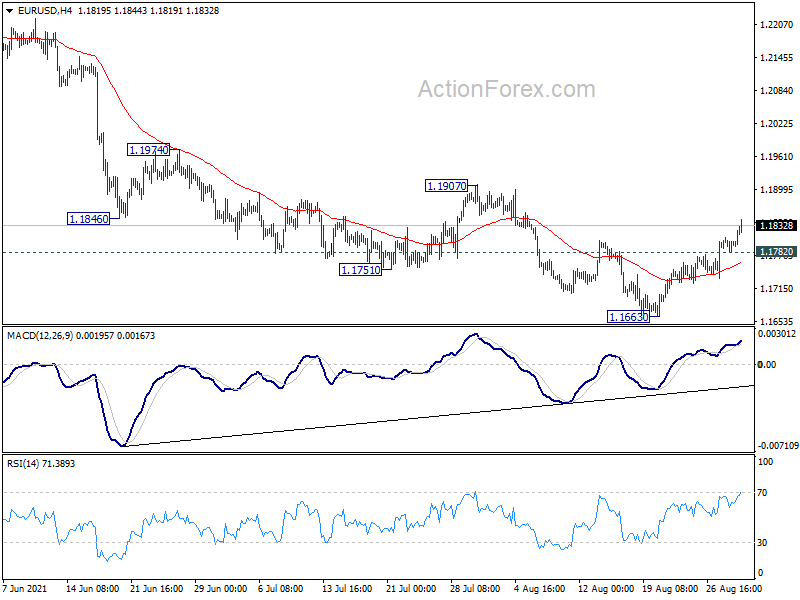Click the 1.17820 level tag on price axis
Screen dimensions: 800x600
[776, 252]
